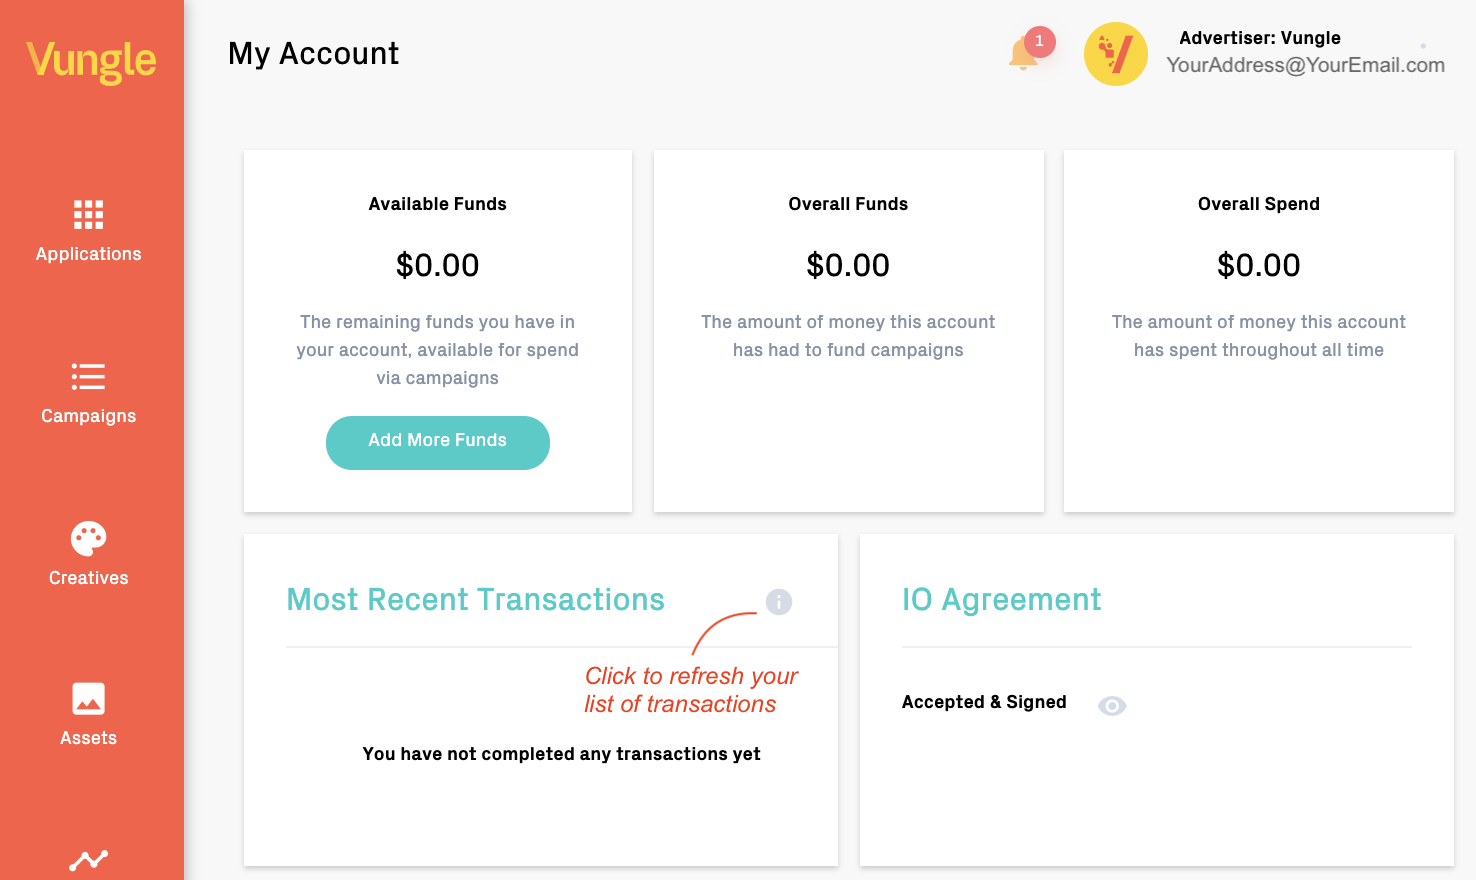Click the yellow Vungle advertiser avatar
The height and width of the screenshot is (880, 1476).
(1116, 54)
